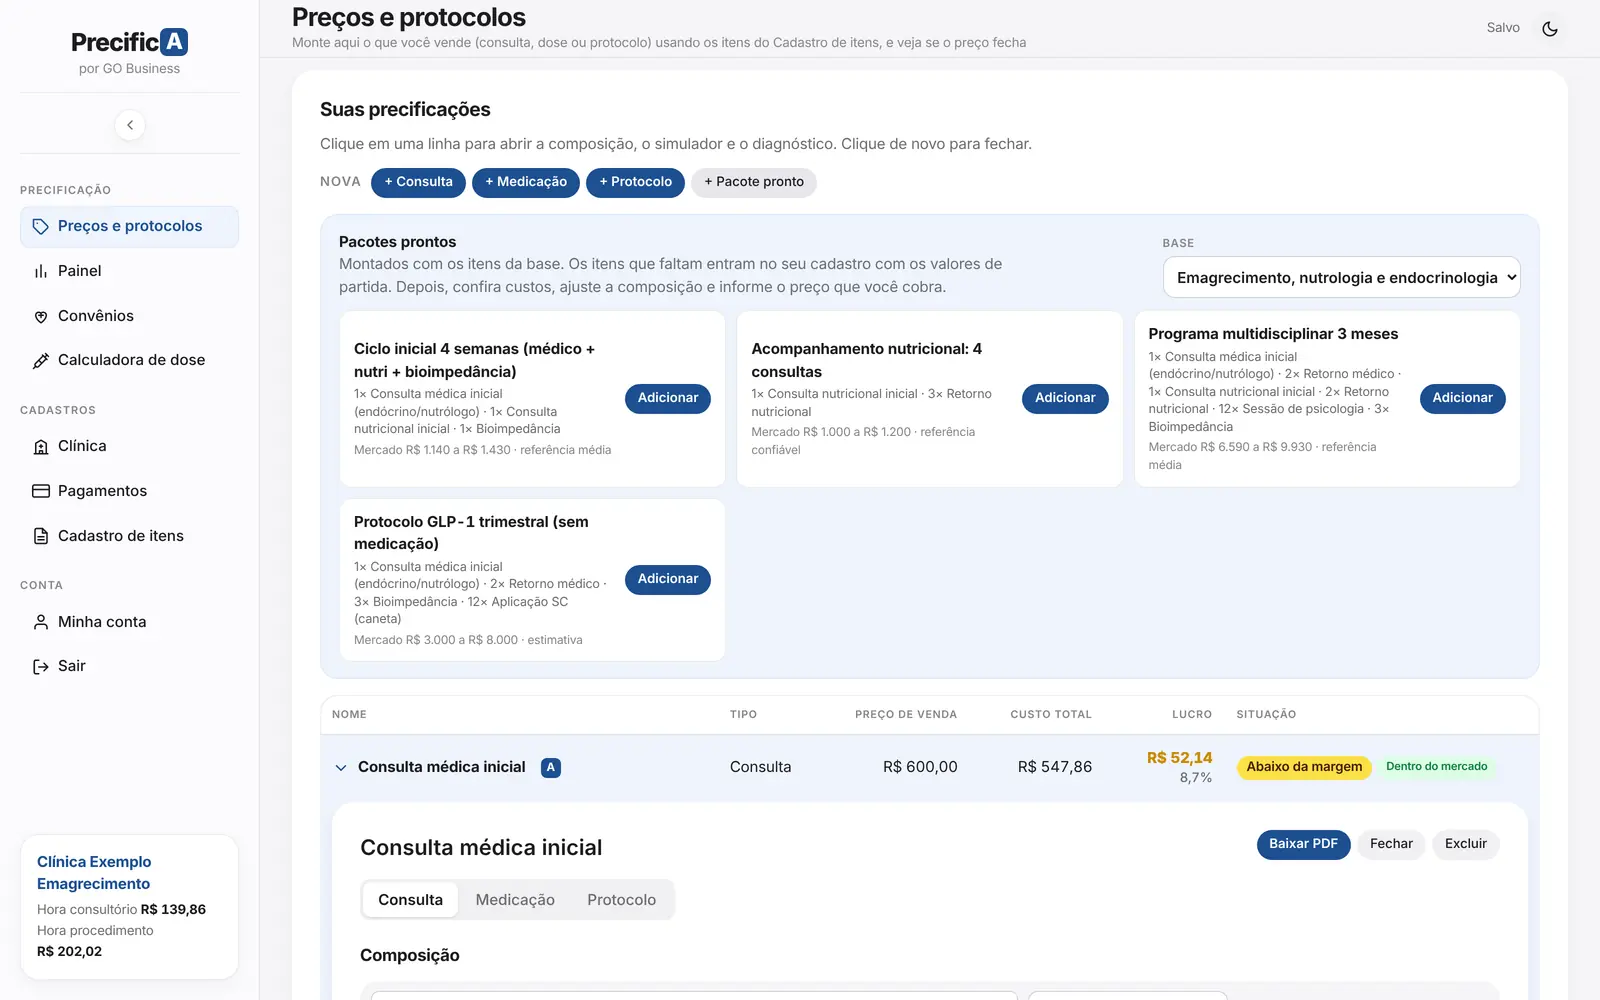The height and width of the screenshot is (1000, 1600).
Task: Collapse the Consulta médica inicial row chevron
Action: 341,768
